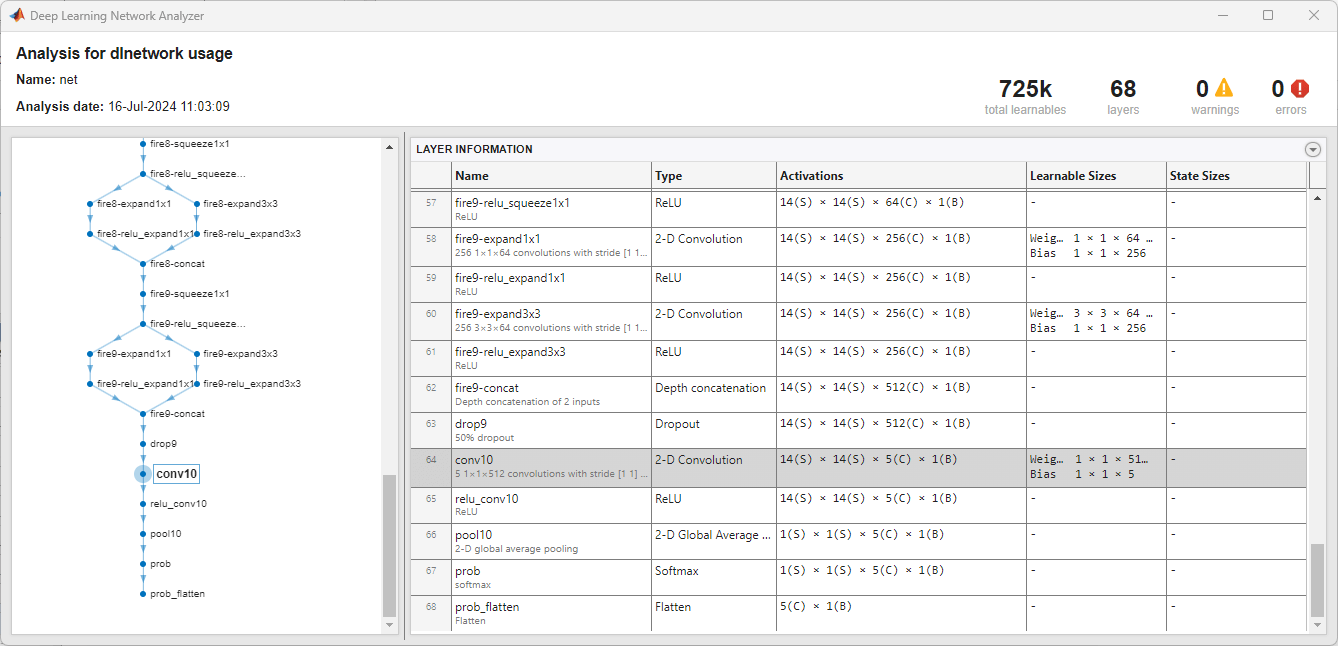Select the fire8-expand3x3 graph node
Image resolution: width=1338 pixels, height=646 pixels.
coord(196,204)
